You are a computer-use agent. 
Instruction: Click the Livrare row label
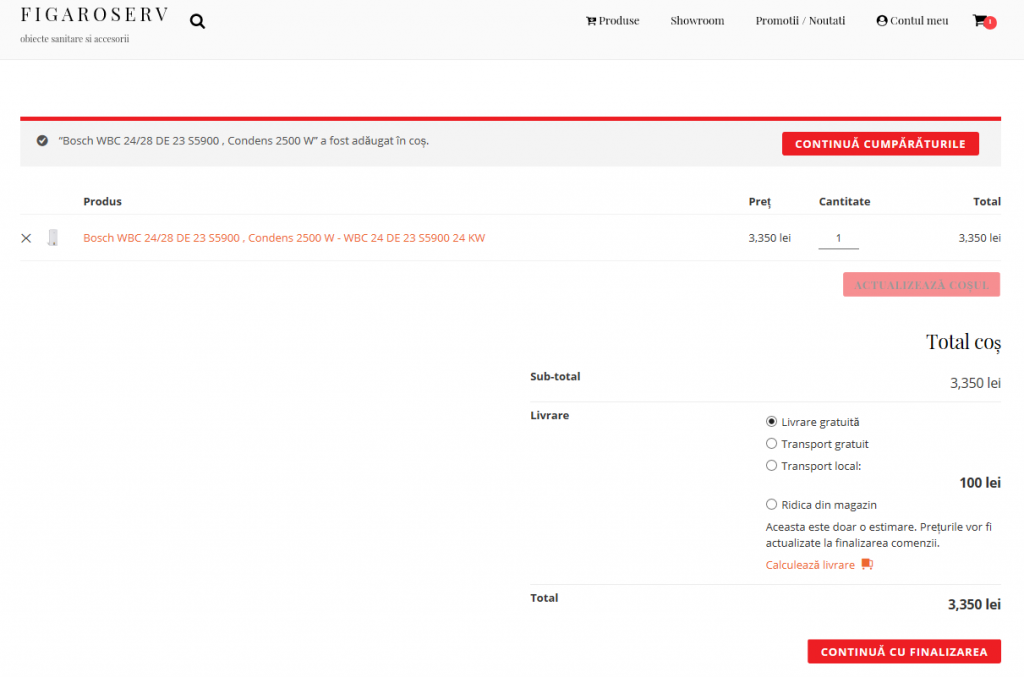[x=549, y=415]
